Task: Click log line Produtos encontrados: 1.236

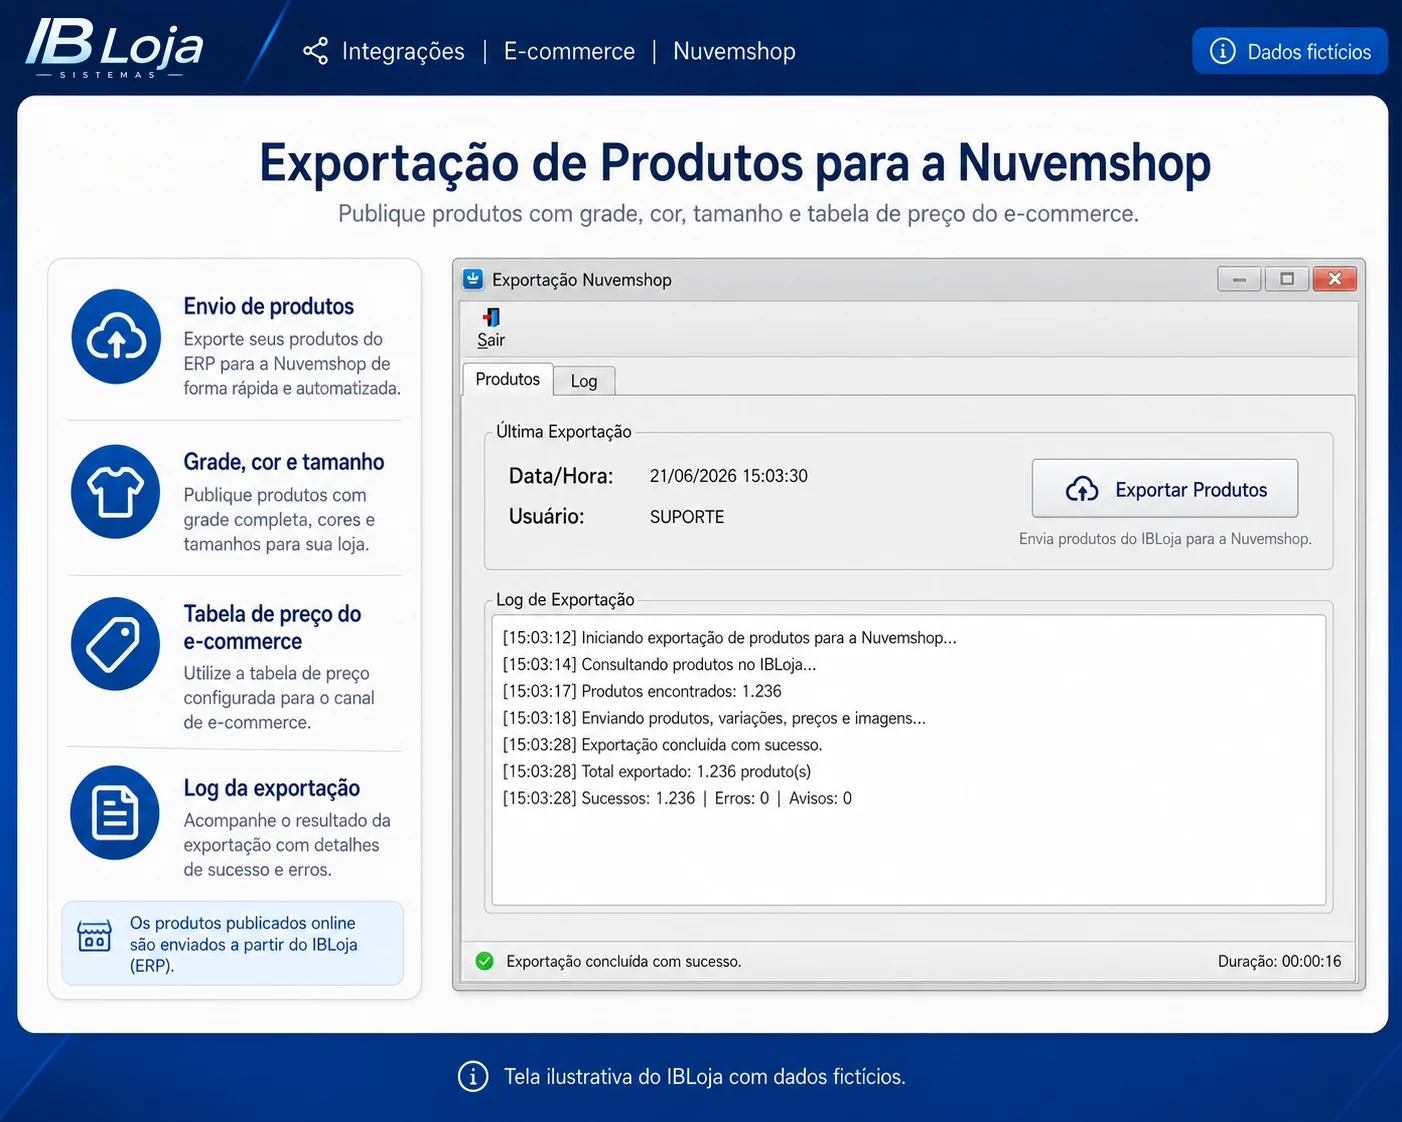Action: pos(642,692)
